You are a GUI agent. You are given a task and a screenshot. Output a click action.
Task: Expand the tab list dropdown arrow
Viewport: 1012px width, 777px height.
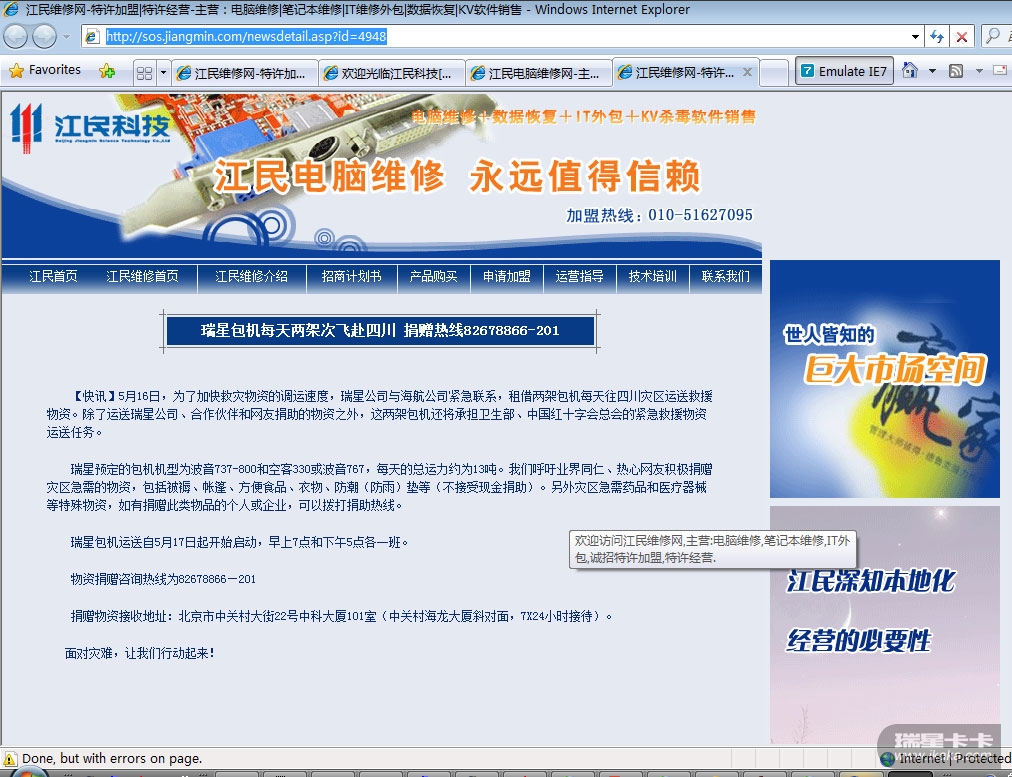coord(163,73)
